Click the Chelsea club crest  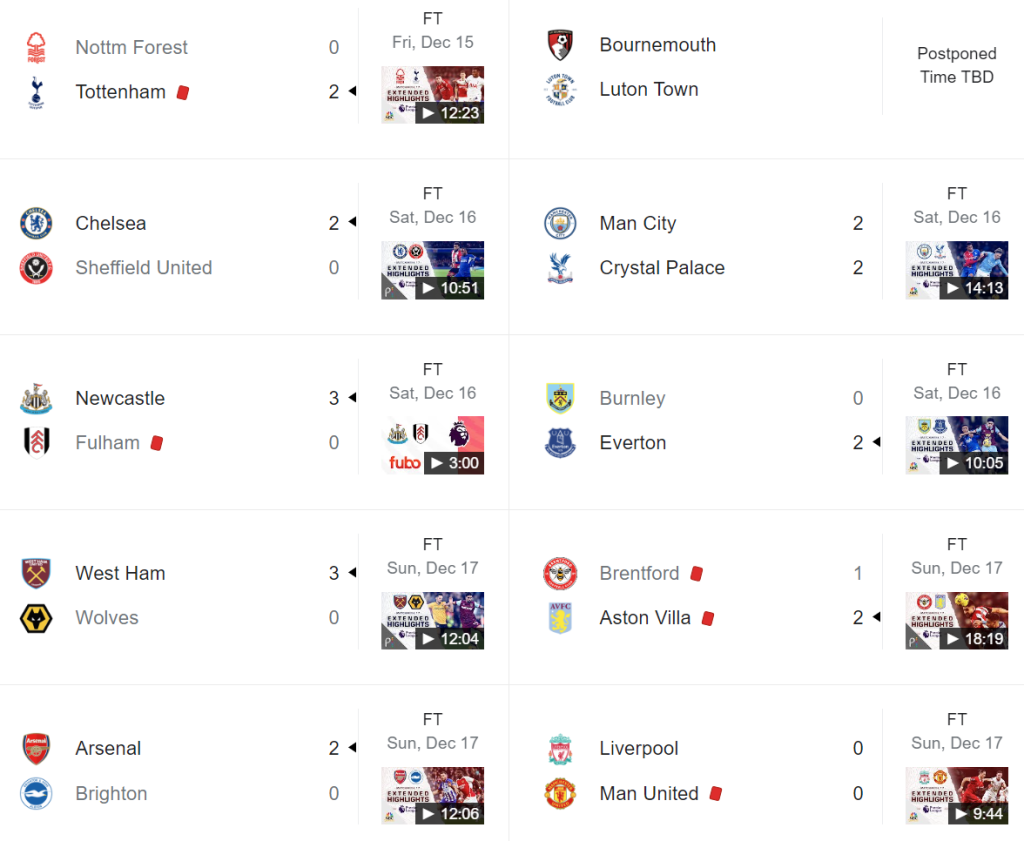[36, 223]
